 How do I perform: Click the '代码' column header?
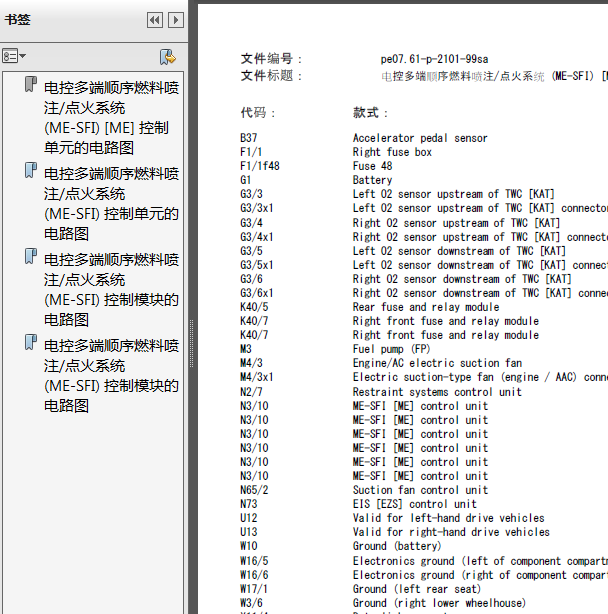258,113
